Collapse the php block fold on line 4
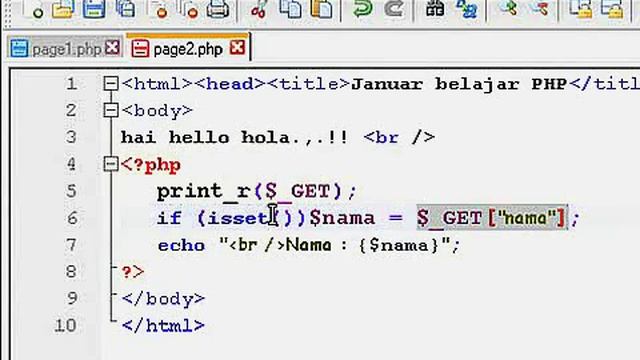The image size is (640, 360). click(111, 164)
